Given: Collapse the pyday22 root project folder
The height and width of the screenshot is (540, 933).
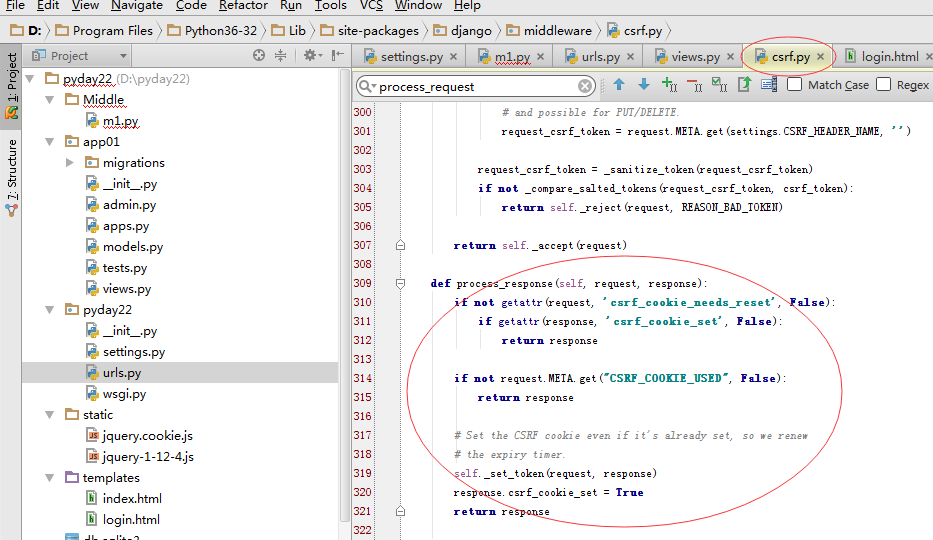Looking at the screenshot, I should (x=29, y=79).
